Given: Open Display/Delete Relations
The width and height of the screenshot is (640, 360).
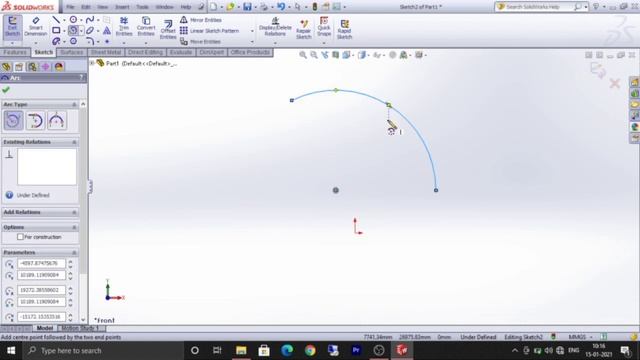Looking at the screenshot, I should 275,27.
